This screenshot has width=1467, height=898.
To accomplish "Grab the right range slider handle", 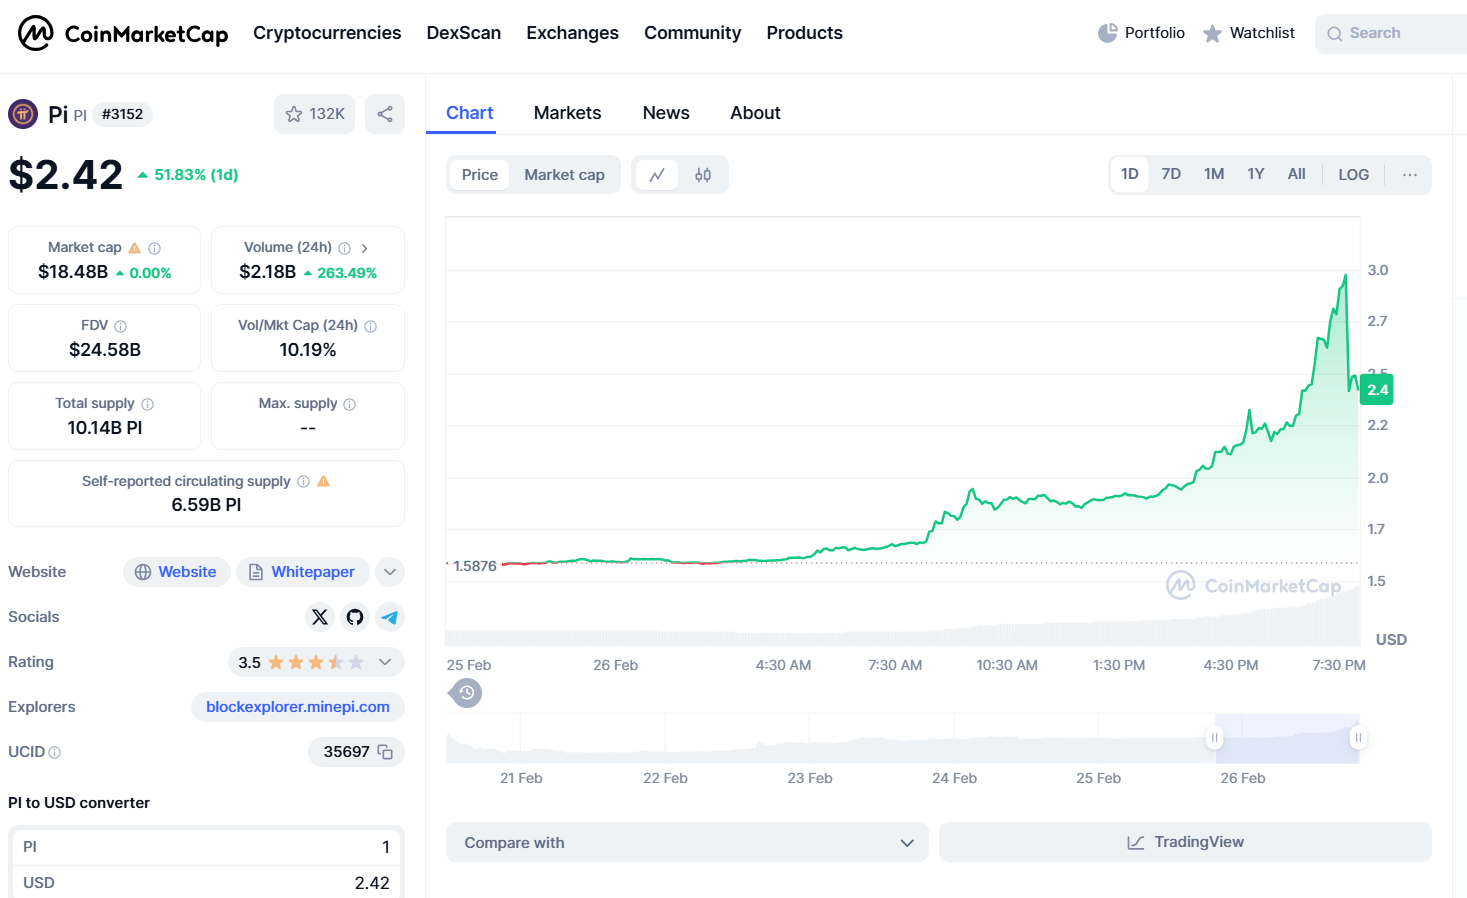I will click(1358, 738).
